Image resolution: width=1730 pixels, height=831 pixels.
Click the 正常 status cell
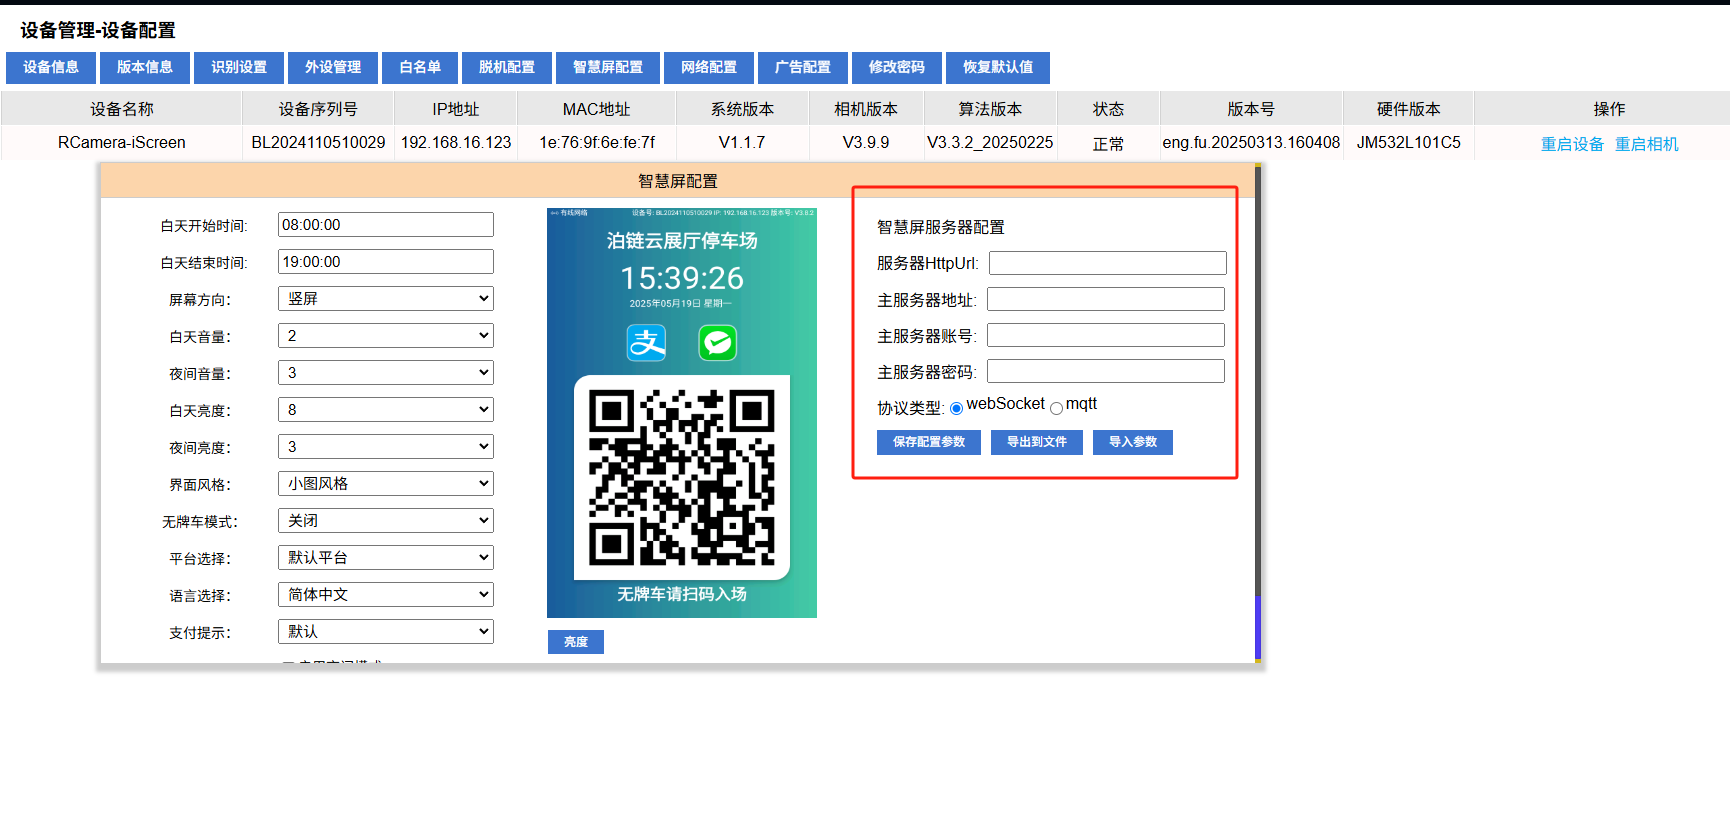(x=1108, y=144)
